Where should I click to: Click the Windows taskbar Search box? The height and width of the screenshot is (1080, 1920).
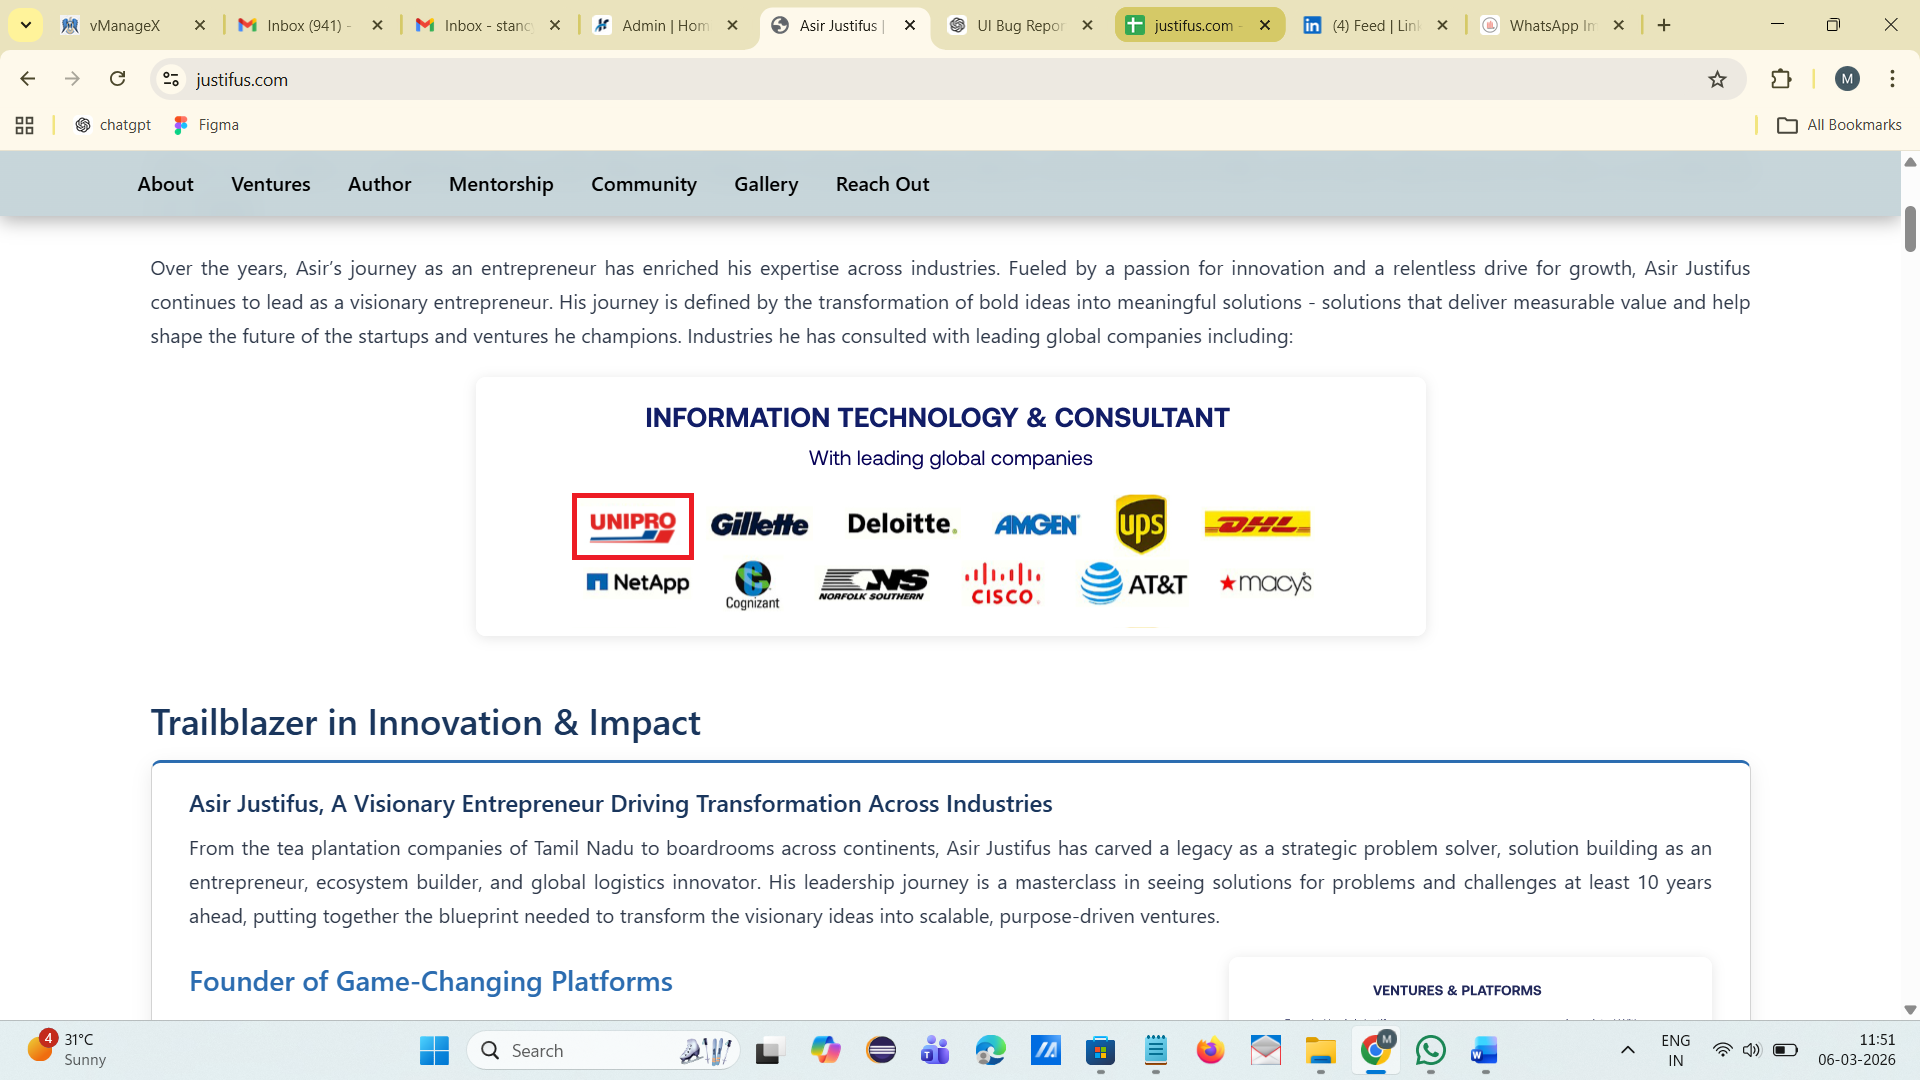click(x=600, y=1050)
